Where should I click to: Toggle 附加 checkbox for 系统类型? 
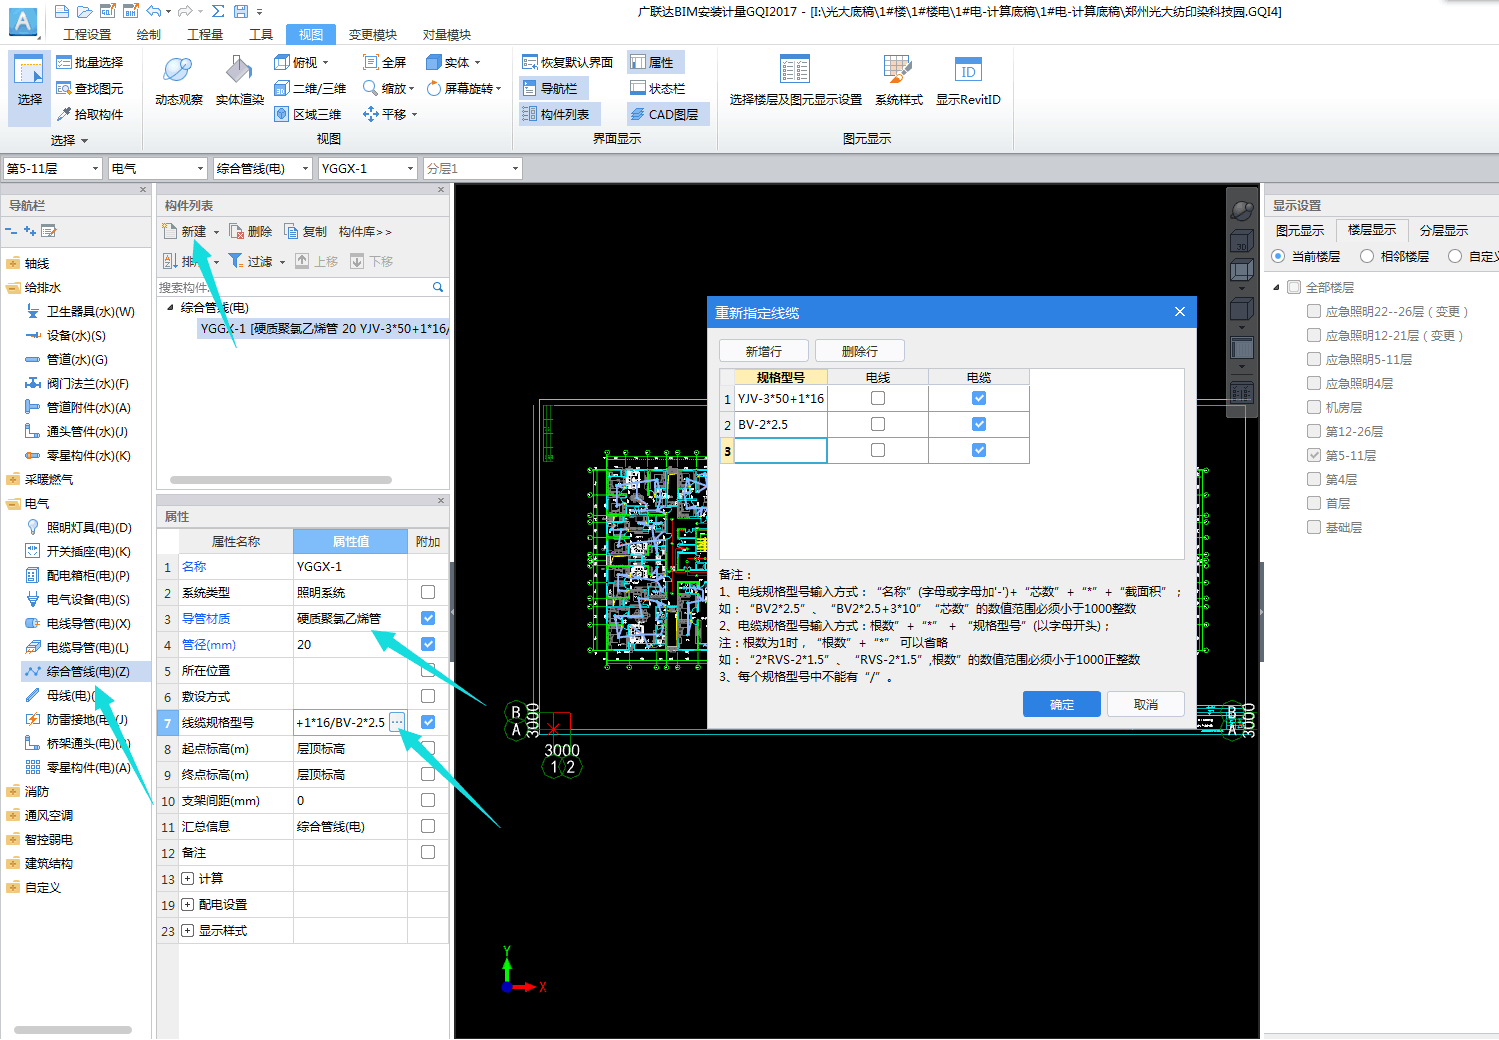pyautogui.click(x=428, y=592)
